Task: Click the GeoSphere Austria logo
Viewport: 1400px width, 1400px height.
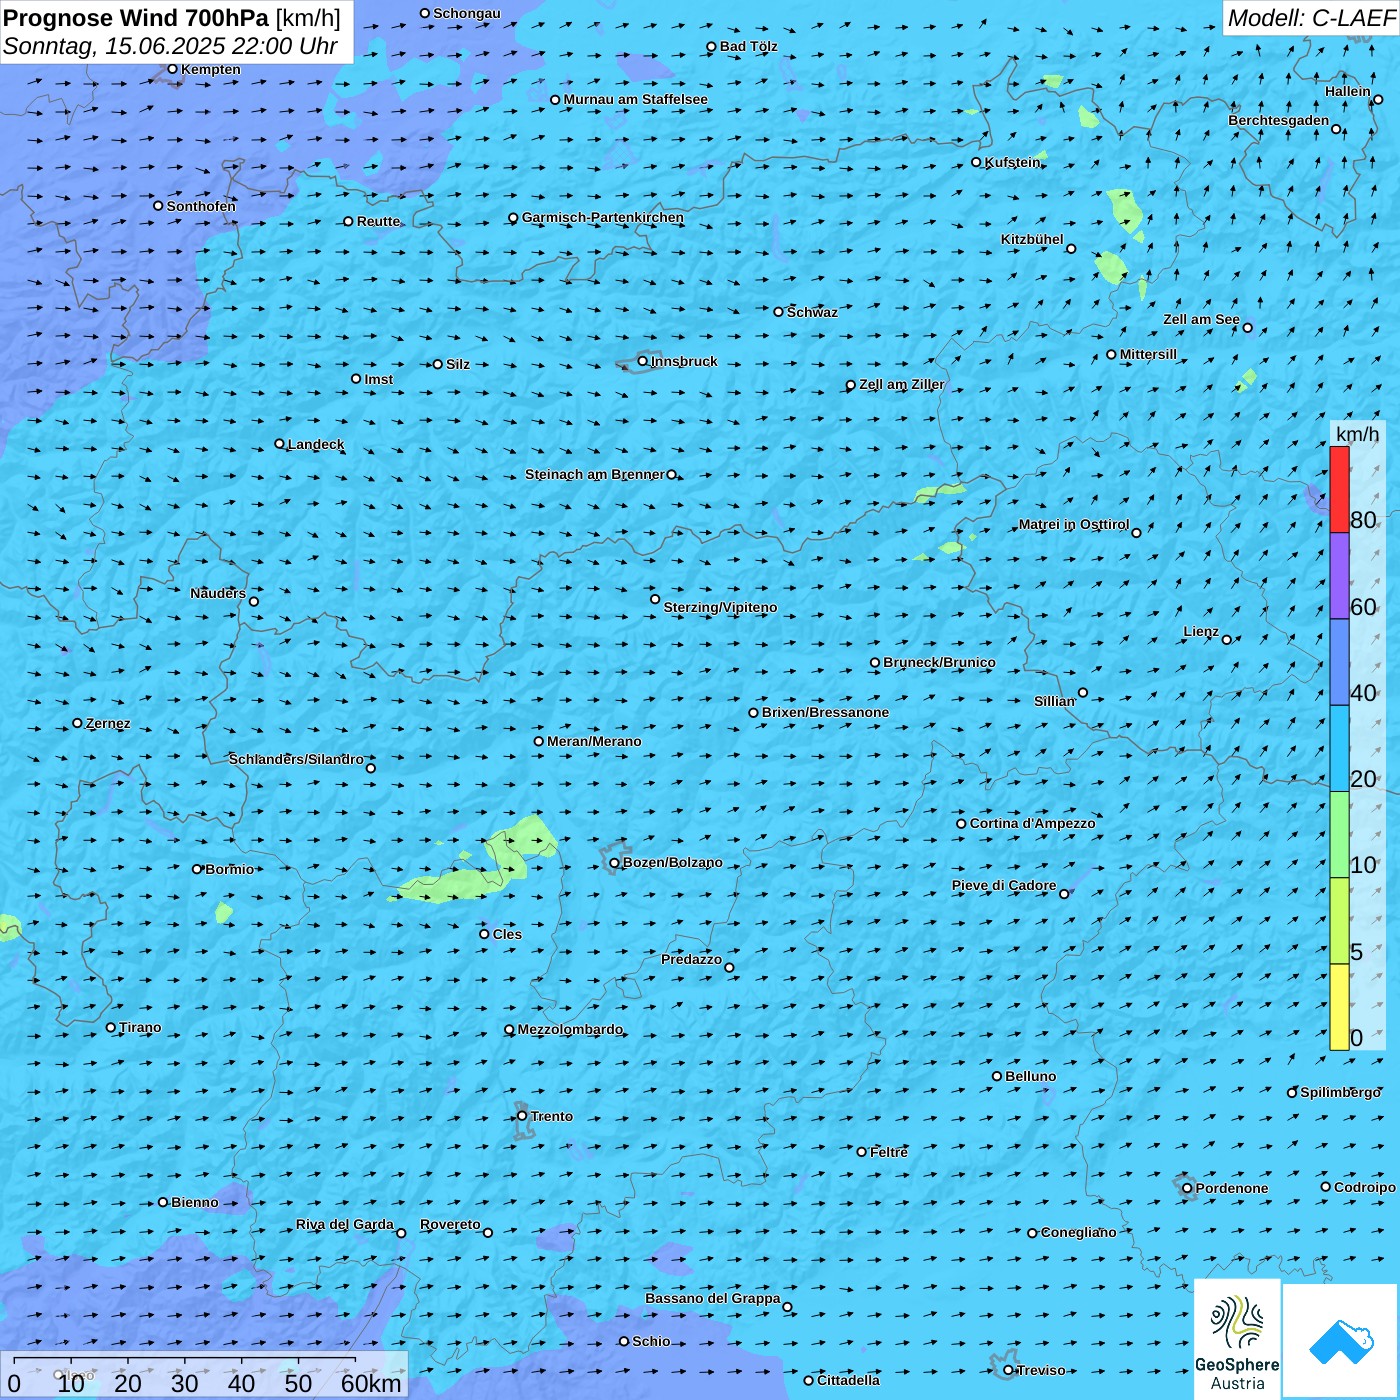Action: [1237, 1341]
